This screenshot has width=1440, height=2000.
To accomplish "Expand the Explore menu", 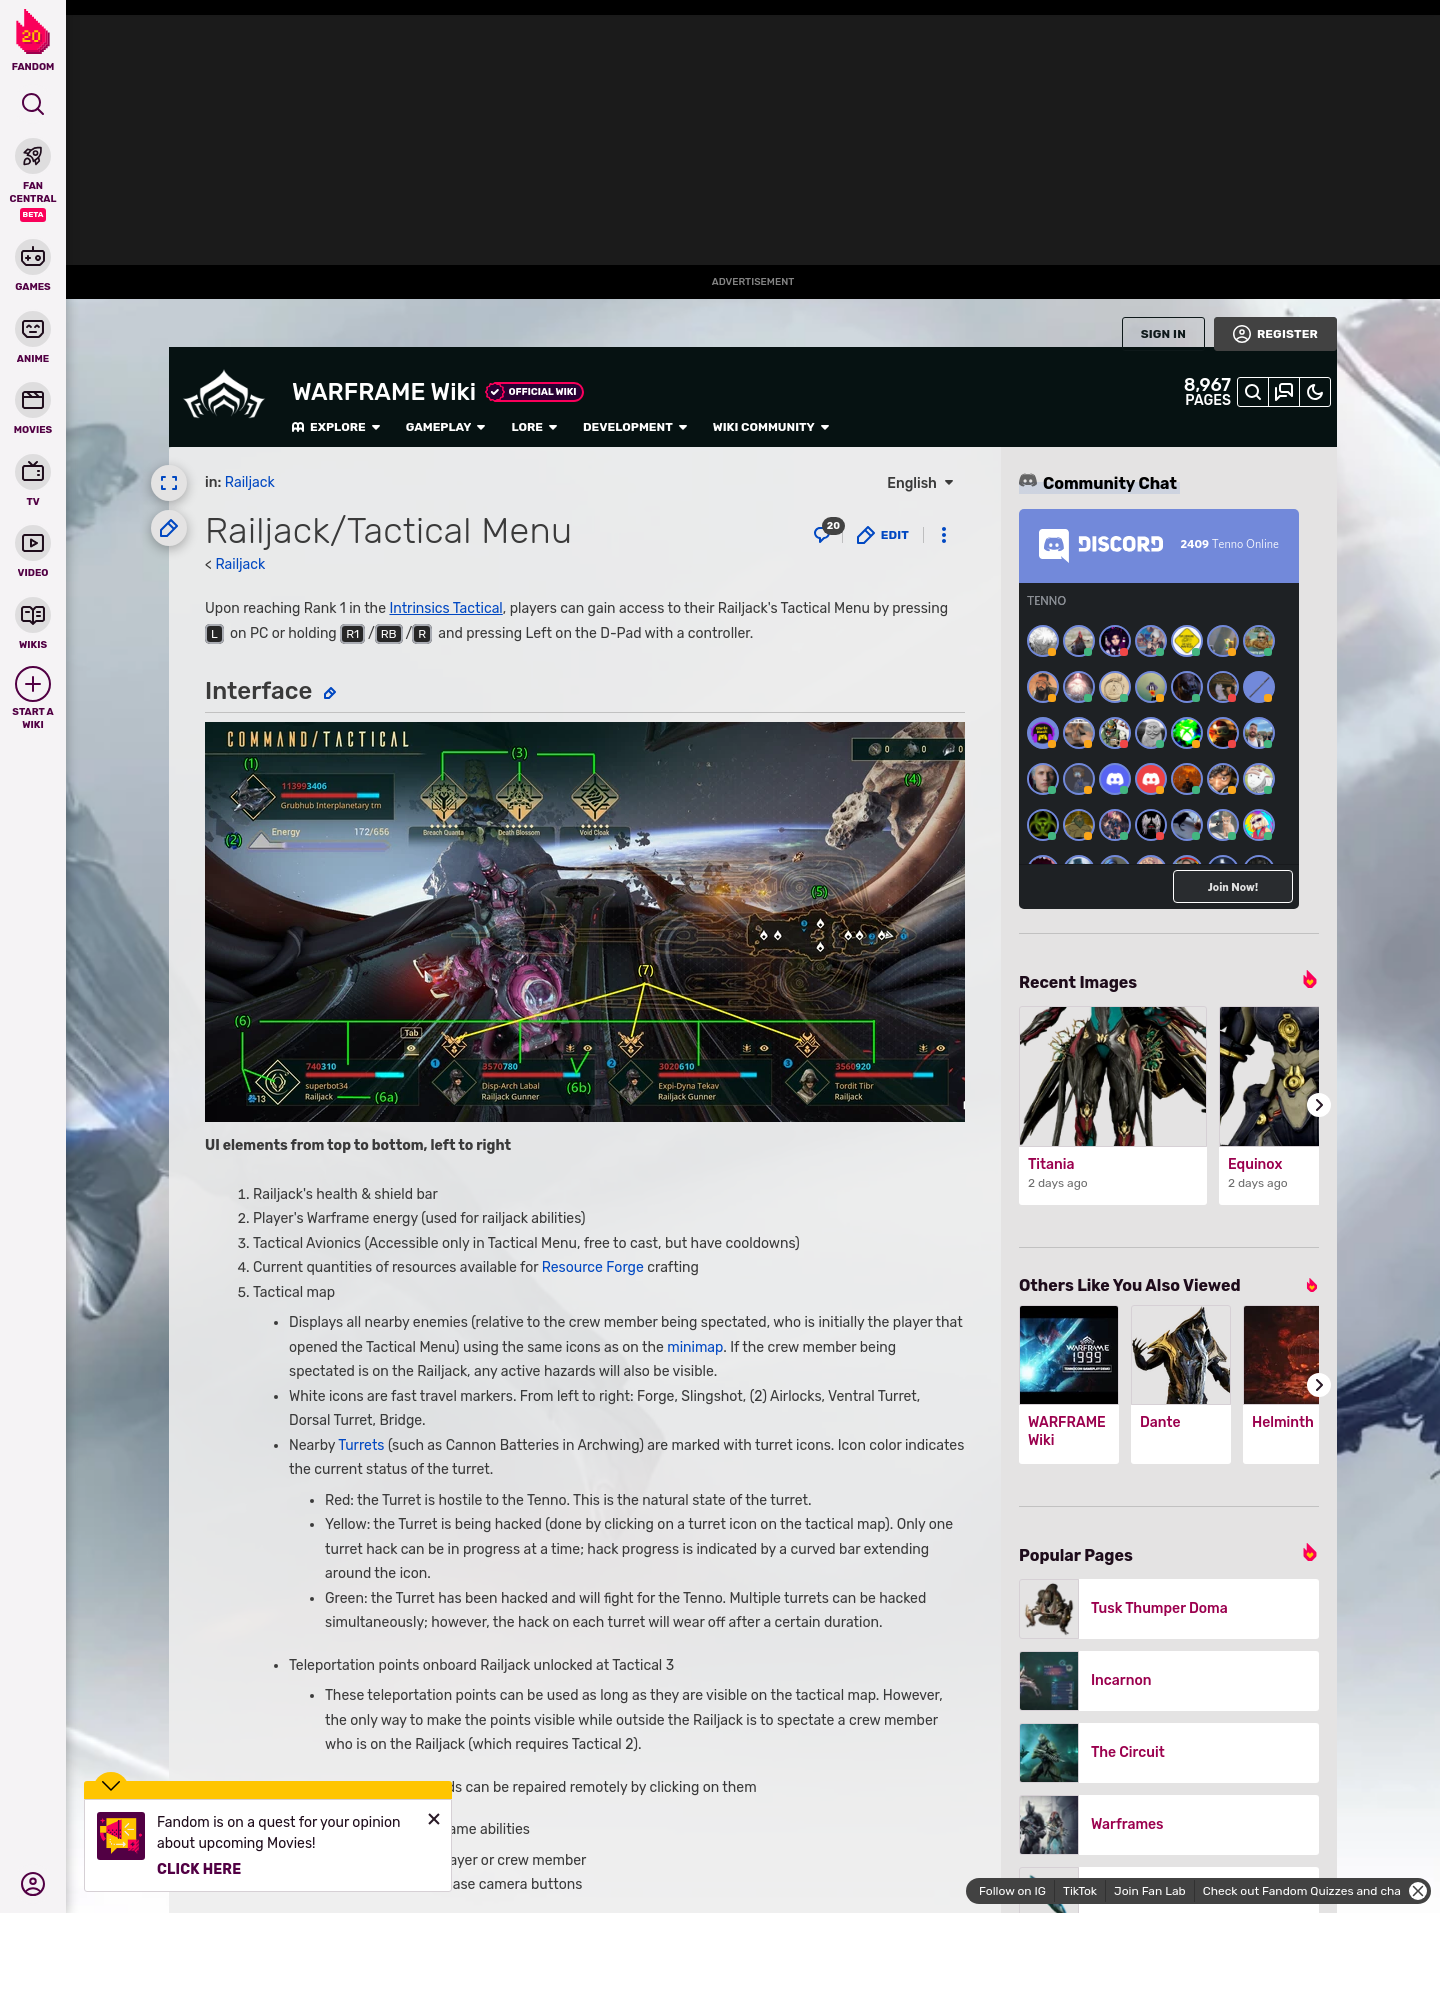I will pyautogui.click(x=336, y=427).
